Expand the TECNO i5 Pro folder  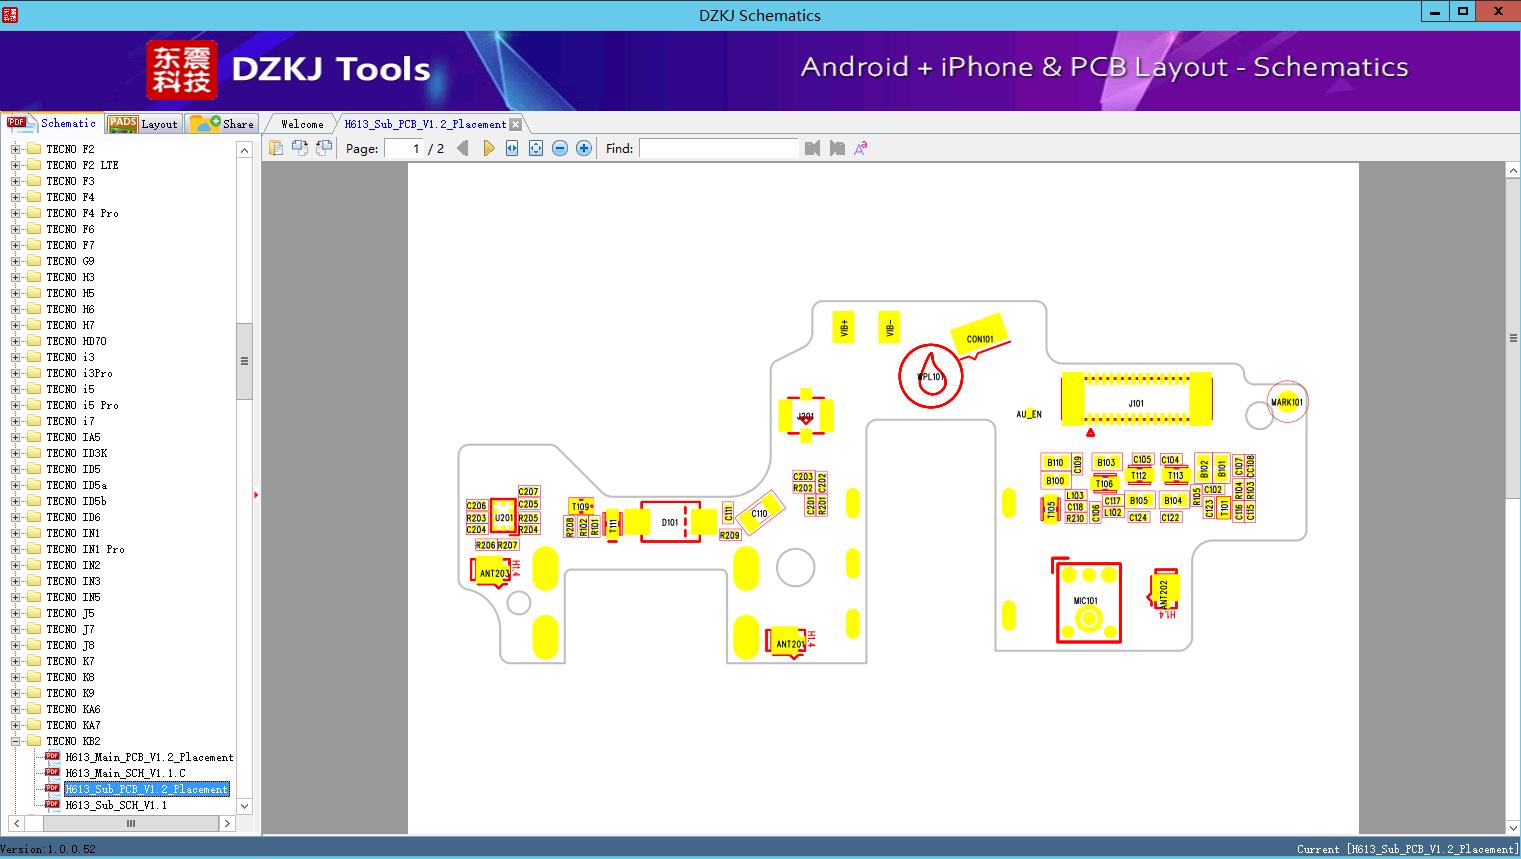tap(15, 405)
